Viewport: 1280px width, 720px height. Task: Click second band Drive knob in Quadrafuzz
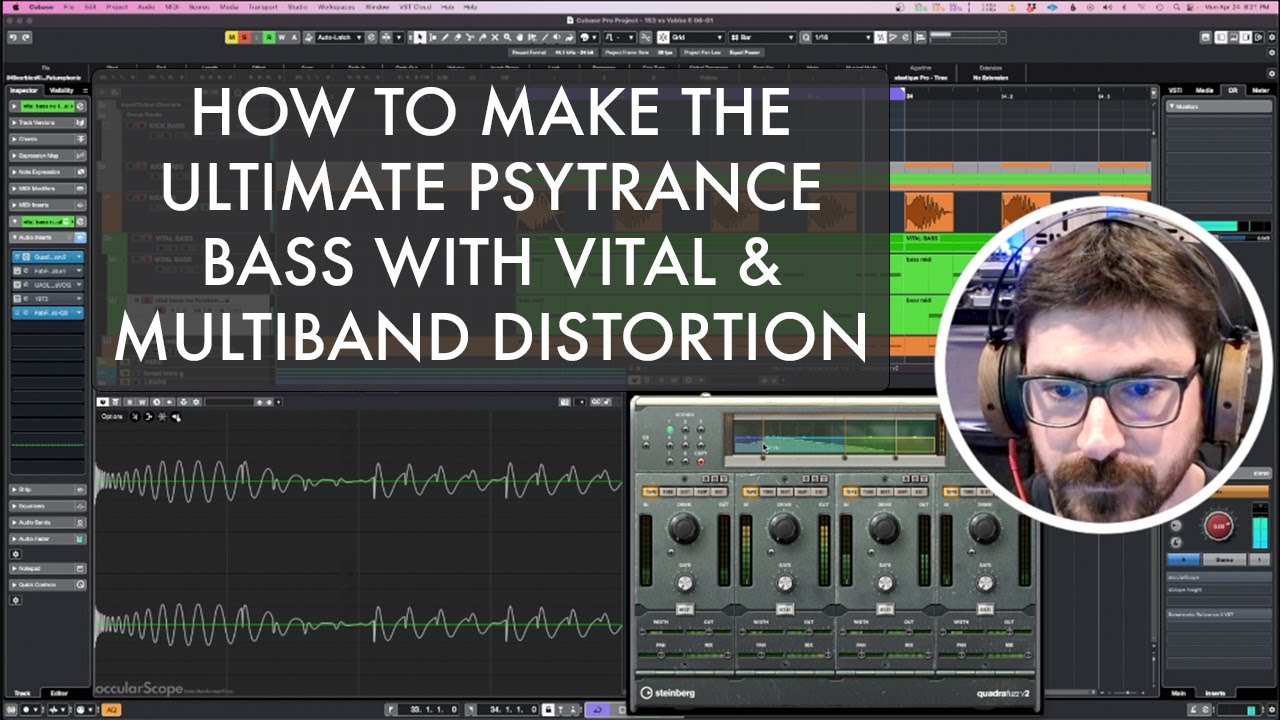point(784,528)
